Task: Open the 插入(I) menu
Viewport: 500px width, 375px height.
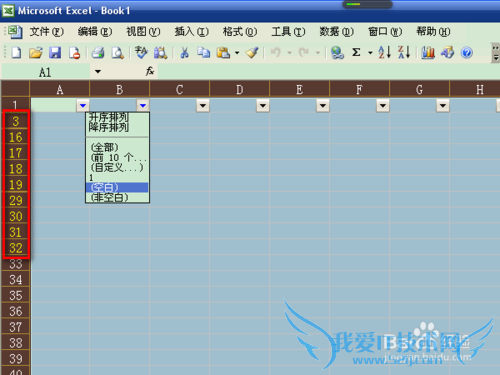Action: (192, 32)
